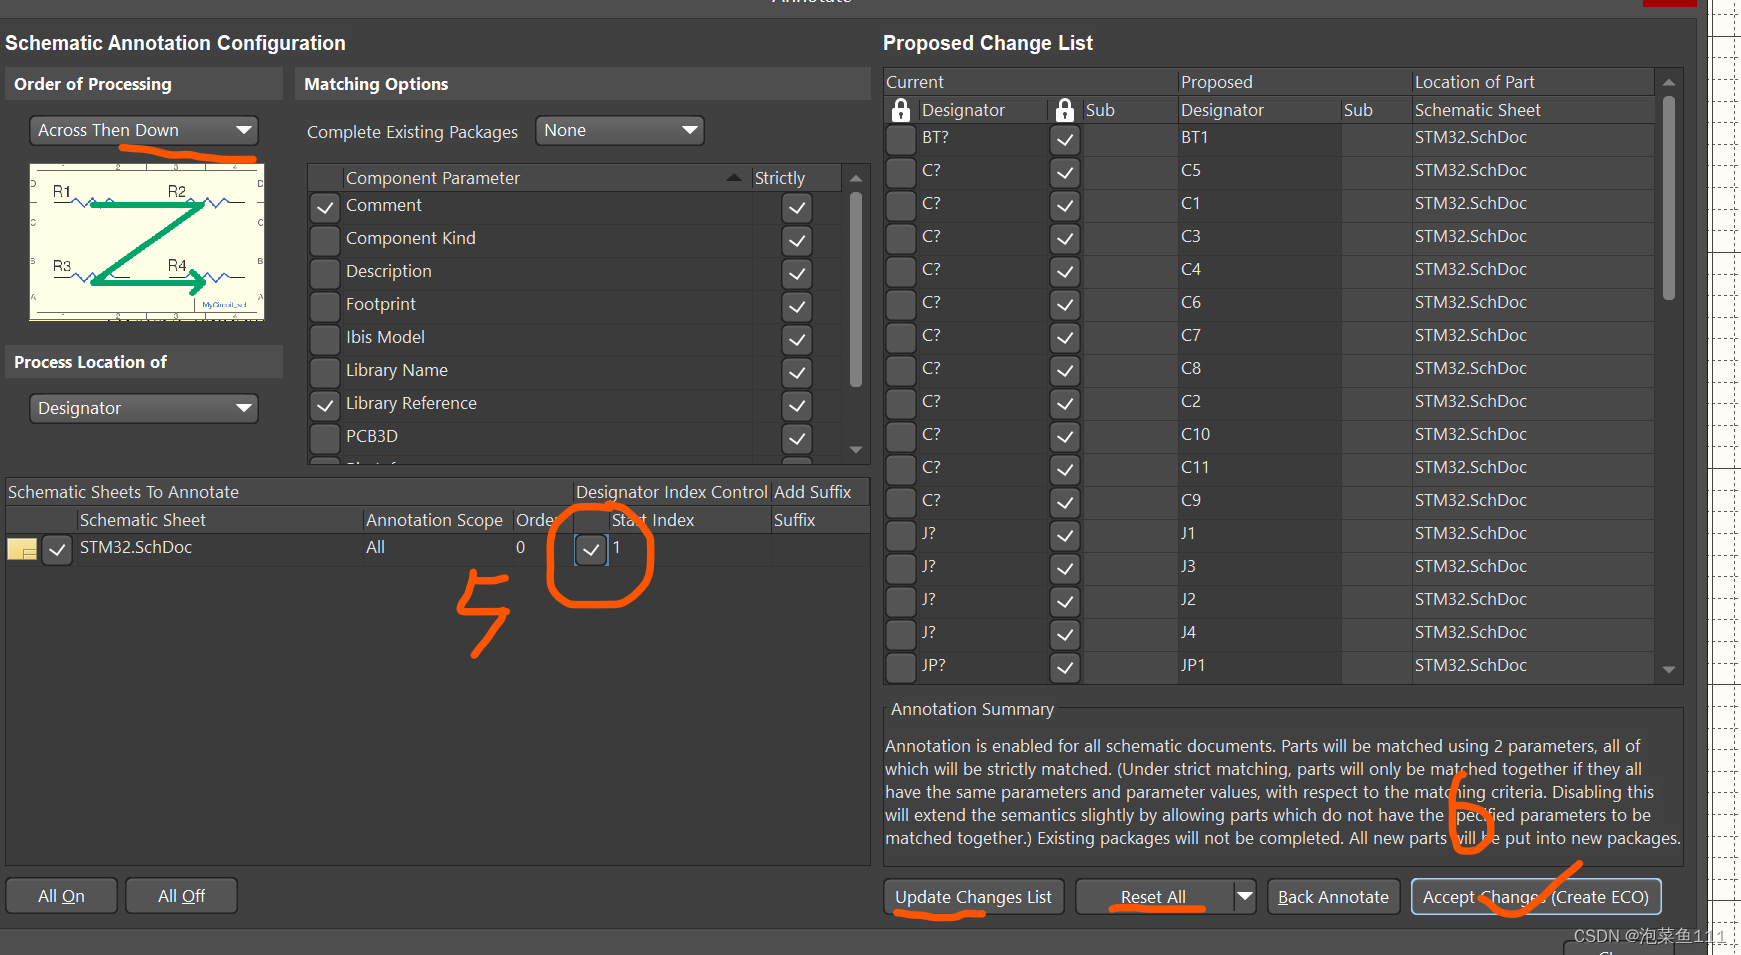Click the processing order preview image
1741x955 pixels.
click(147, 242)
